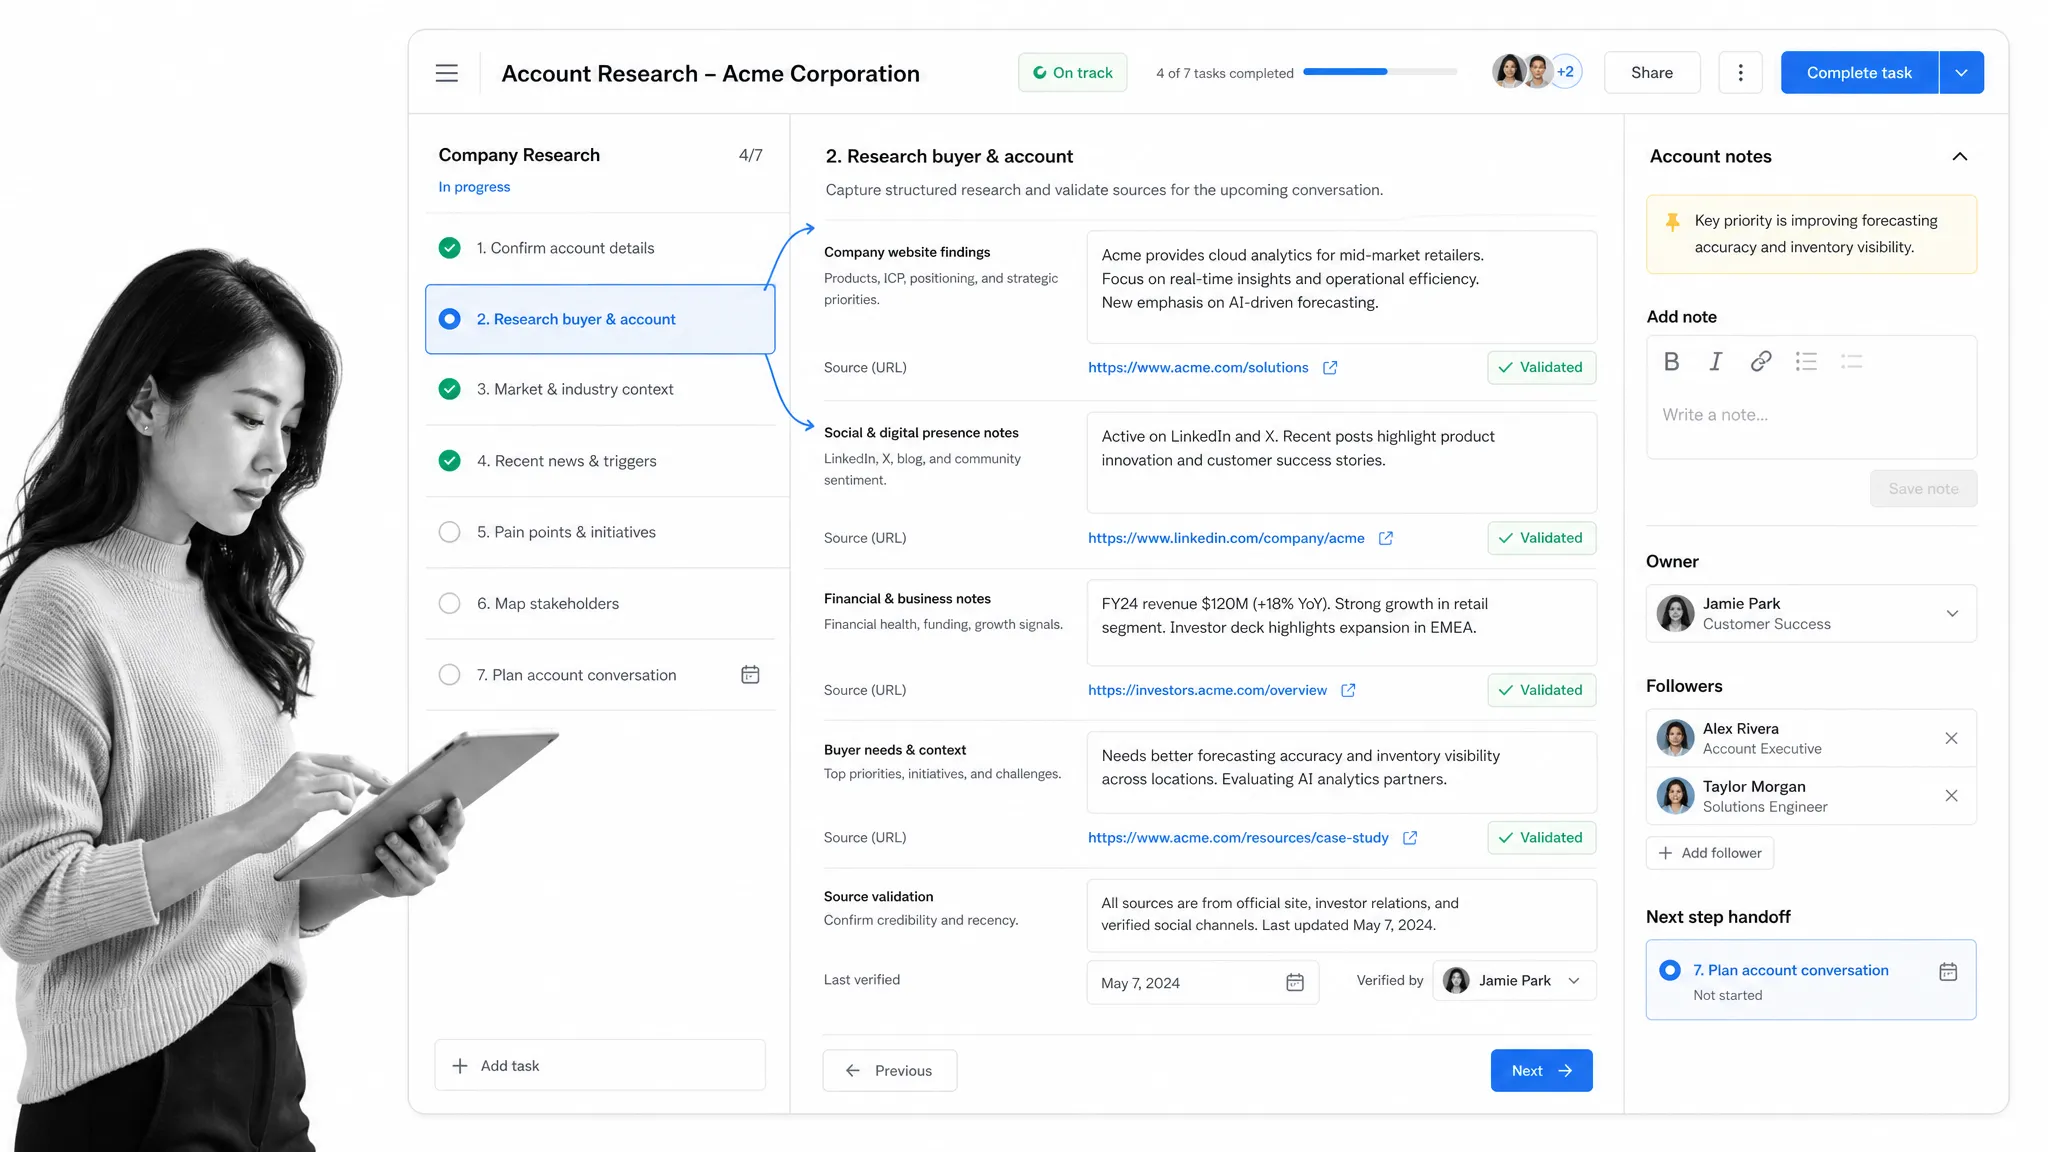Click the On track status badge

click(x=1072, y=73)
